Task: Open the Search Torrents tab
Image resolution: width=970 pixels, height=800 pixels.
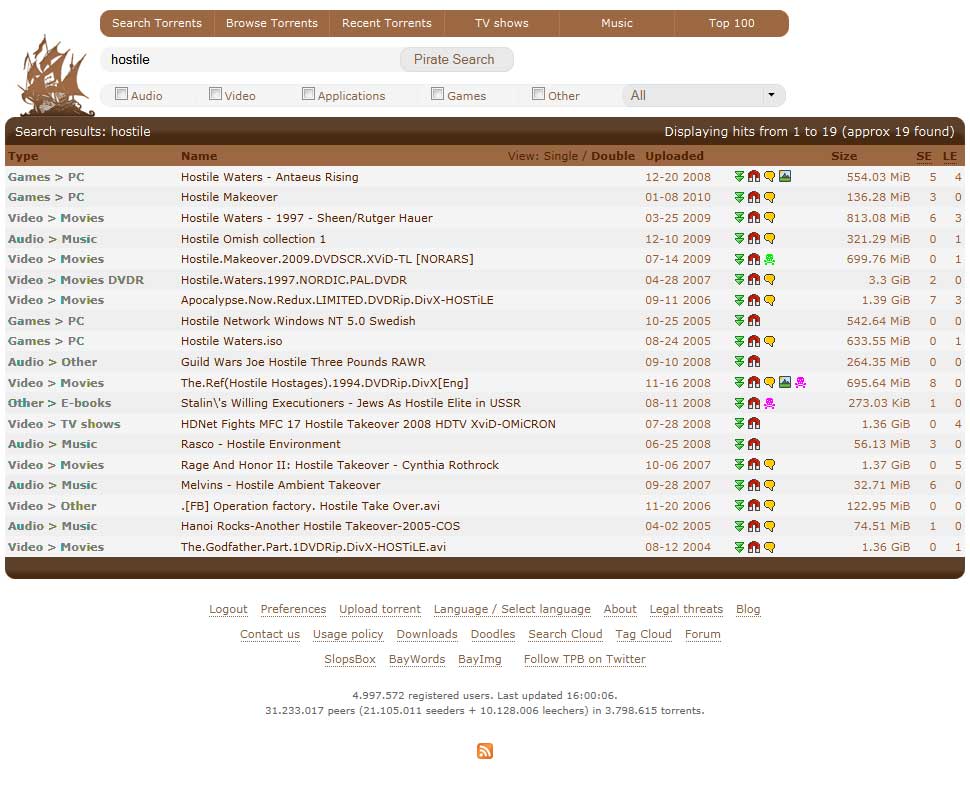Action: coord(157,24)
